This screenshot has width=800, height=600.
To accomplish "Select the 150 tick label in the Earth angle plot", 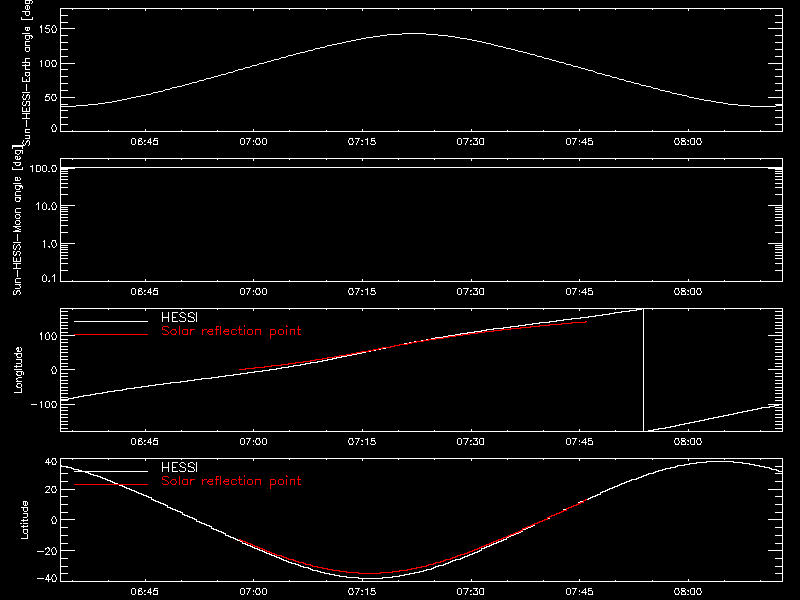I will pyautogui.click(x=48, y=29).
